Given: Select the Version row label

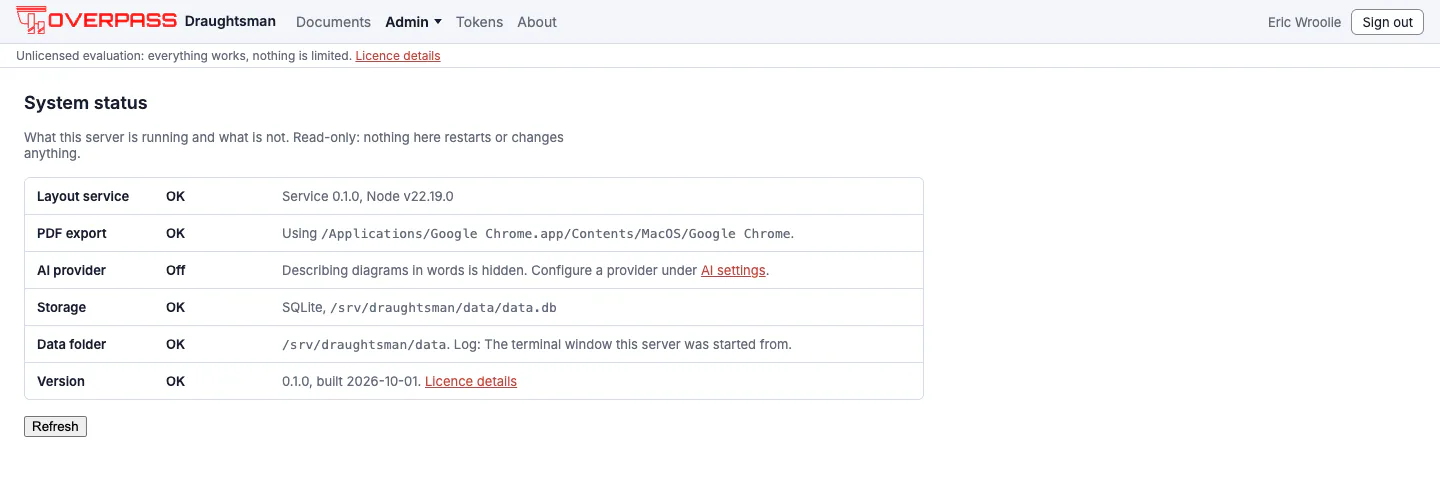Looking at the screenshot, I should (x=61, y=381).
